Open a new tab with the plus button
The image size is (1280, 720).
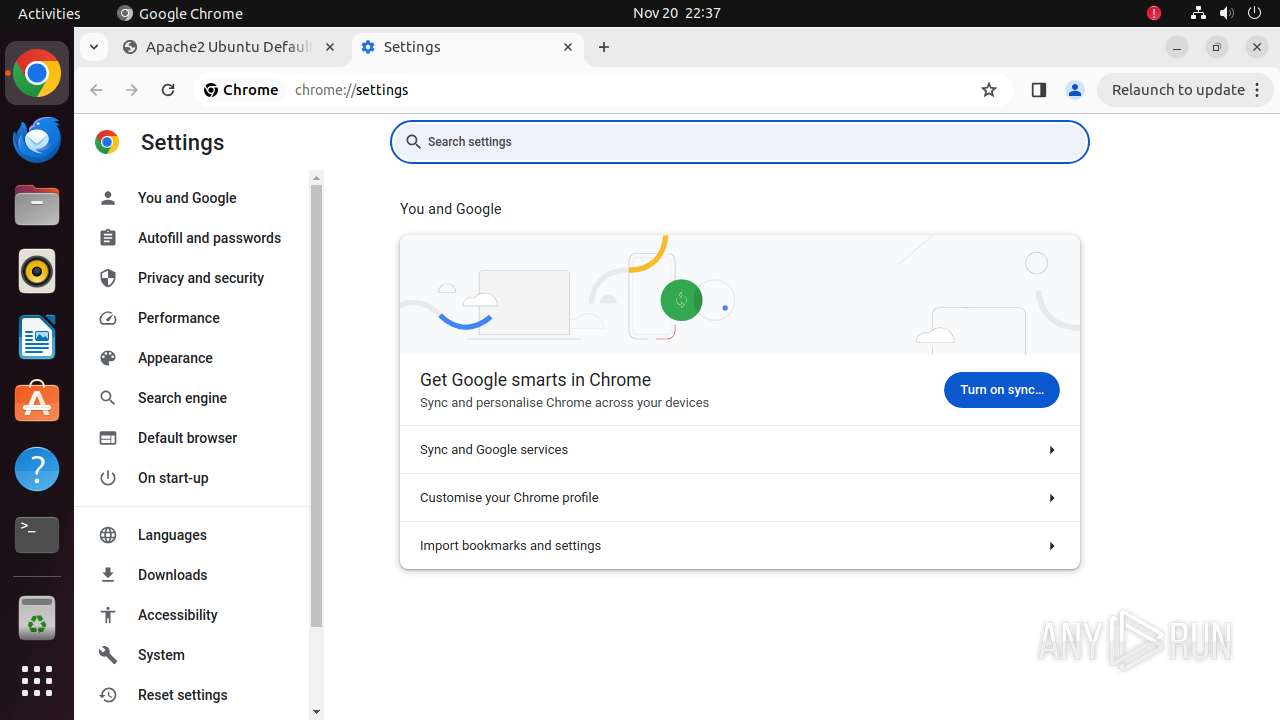[x=604, y=47]
